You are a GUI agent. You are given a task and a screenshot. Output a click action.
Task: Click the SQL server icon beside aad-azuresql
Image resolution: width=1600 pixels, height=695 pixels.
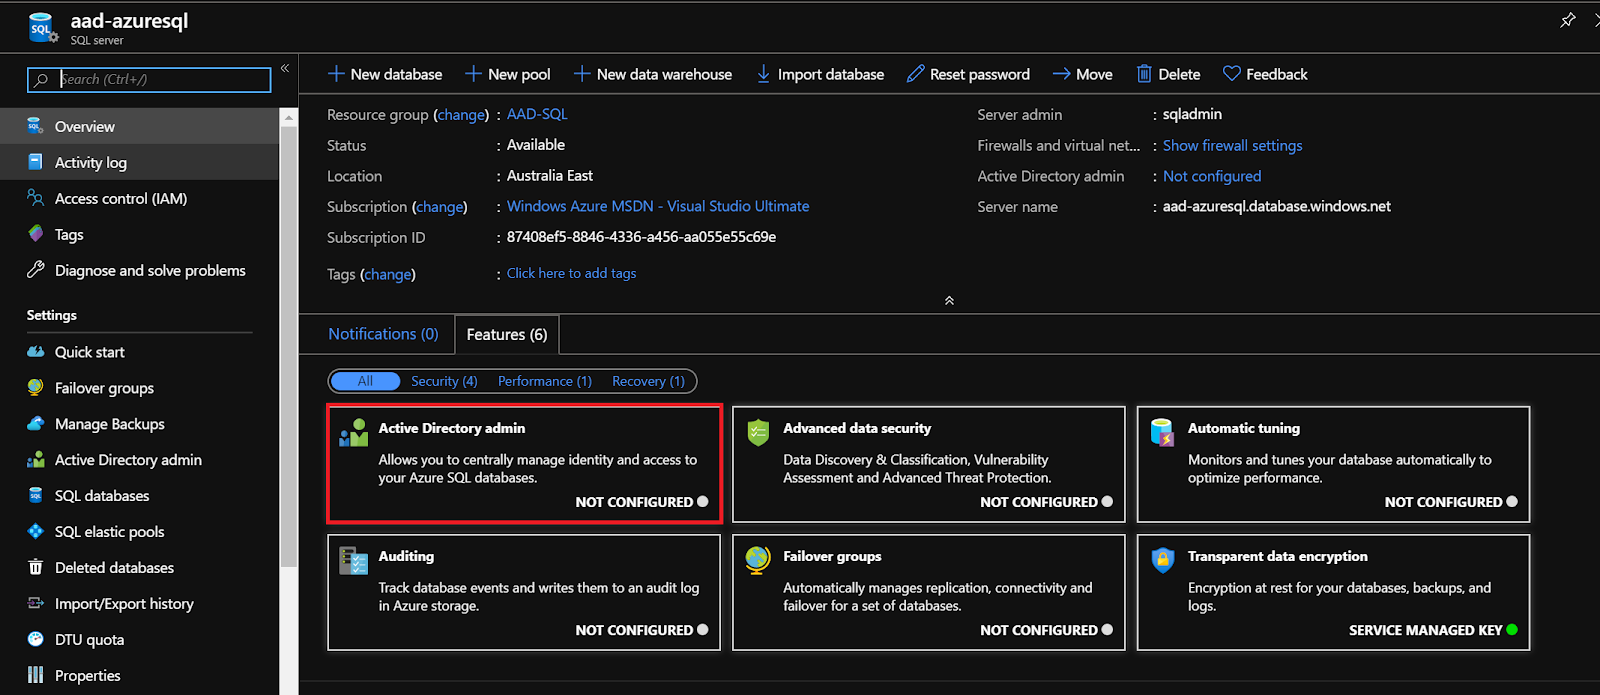pos(43,28)
